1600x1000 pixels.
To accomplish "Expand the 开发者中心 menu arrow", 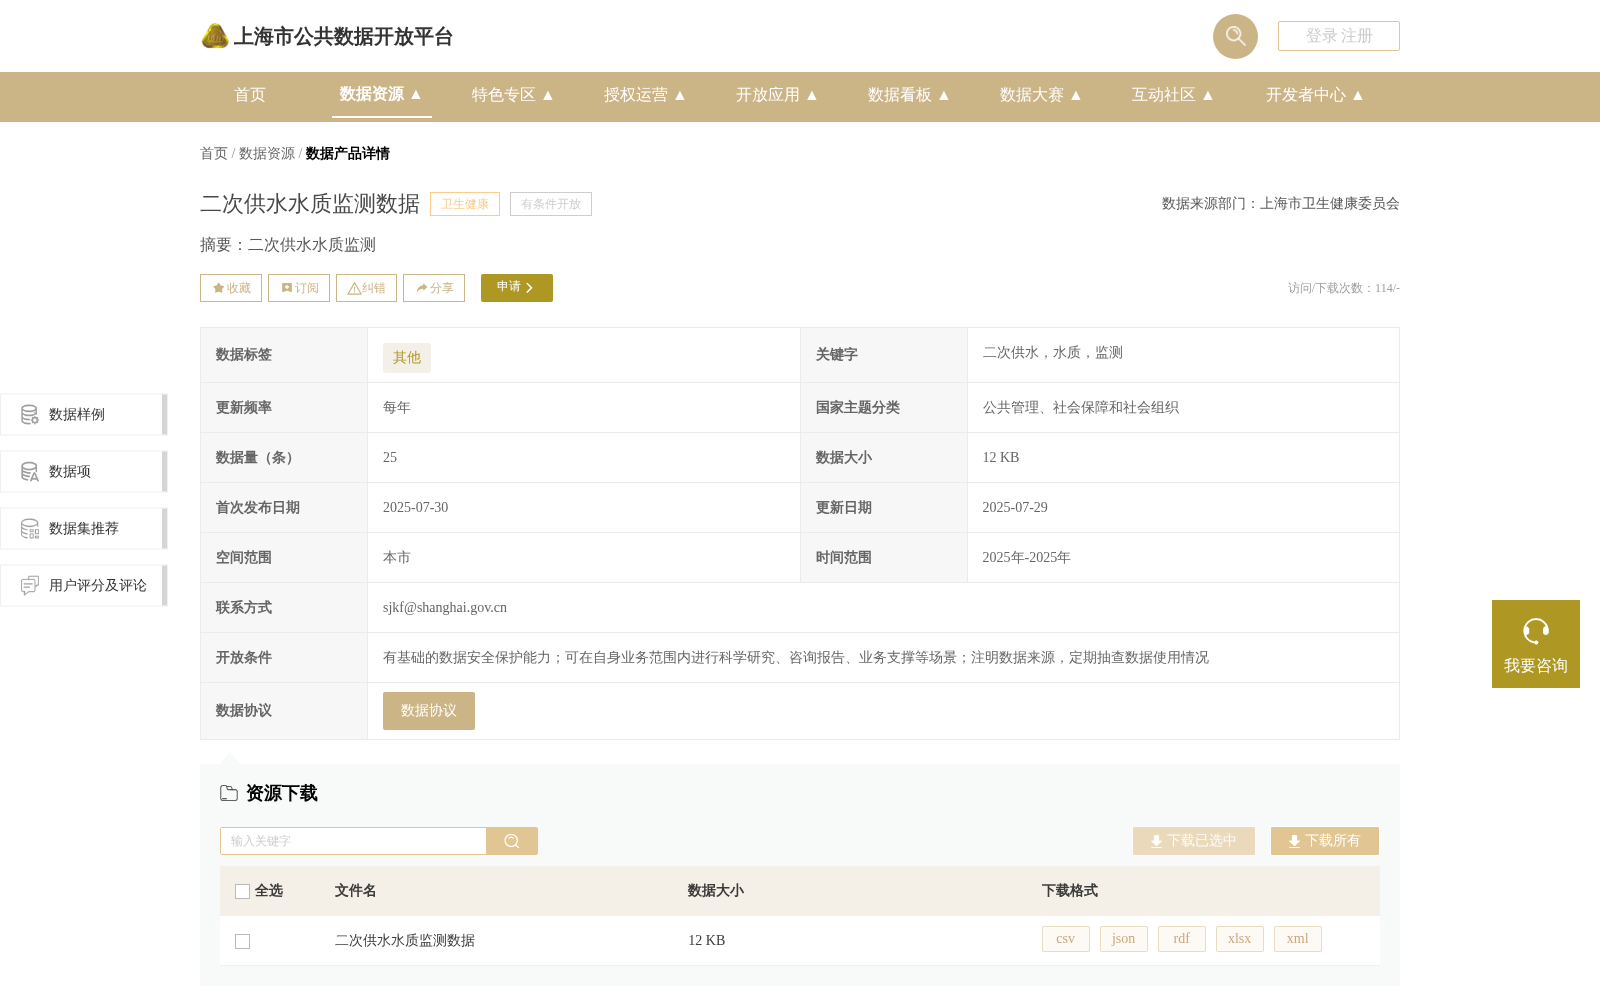I will [x=1358, y=95].
